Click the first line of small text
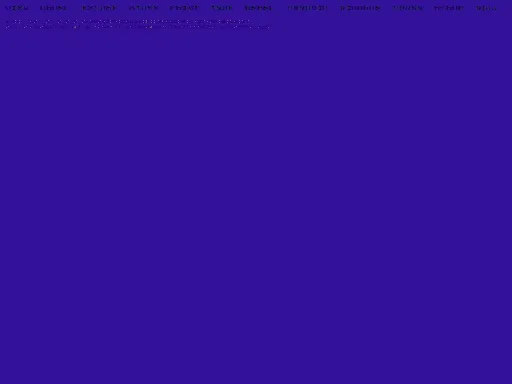Image resolution: width=512 pixels, height=384 pixels. click(128, 22)
